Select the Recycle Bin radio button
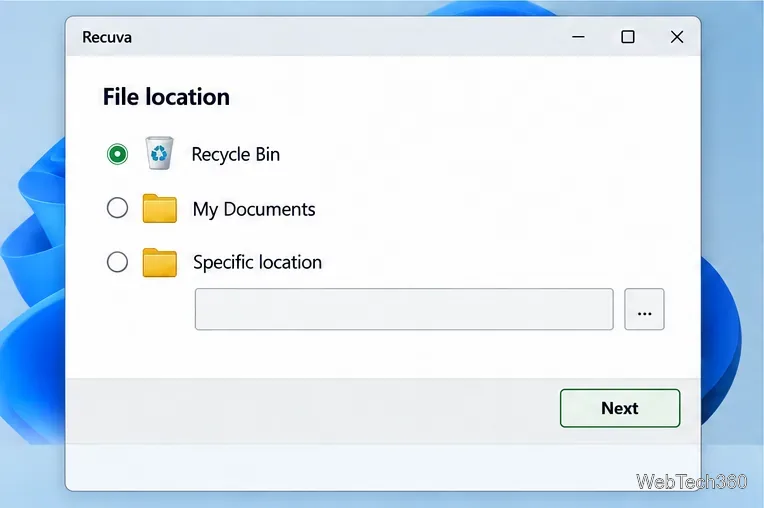This screenshot has height=508, width=764. coord(117,154)
